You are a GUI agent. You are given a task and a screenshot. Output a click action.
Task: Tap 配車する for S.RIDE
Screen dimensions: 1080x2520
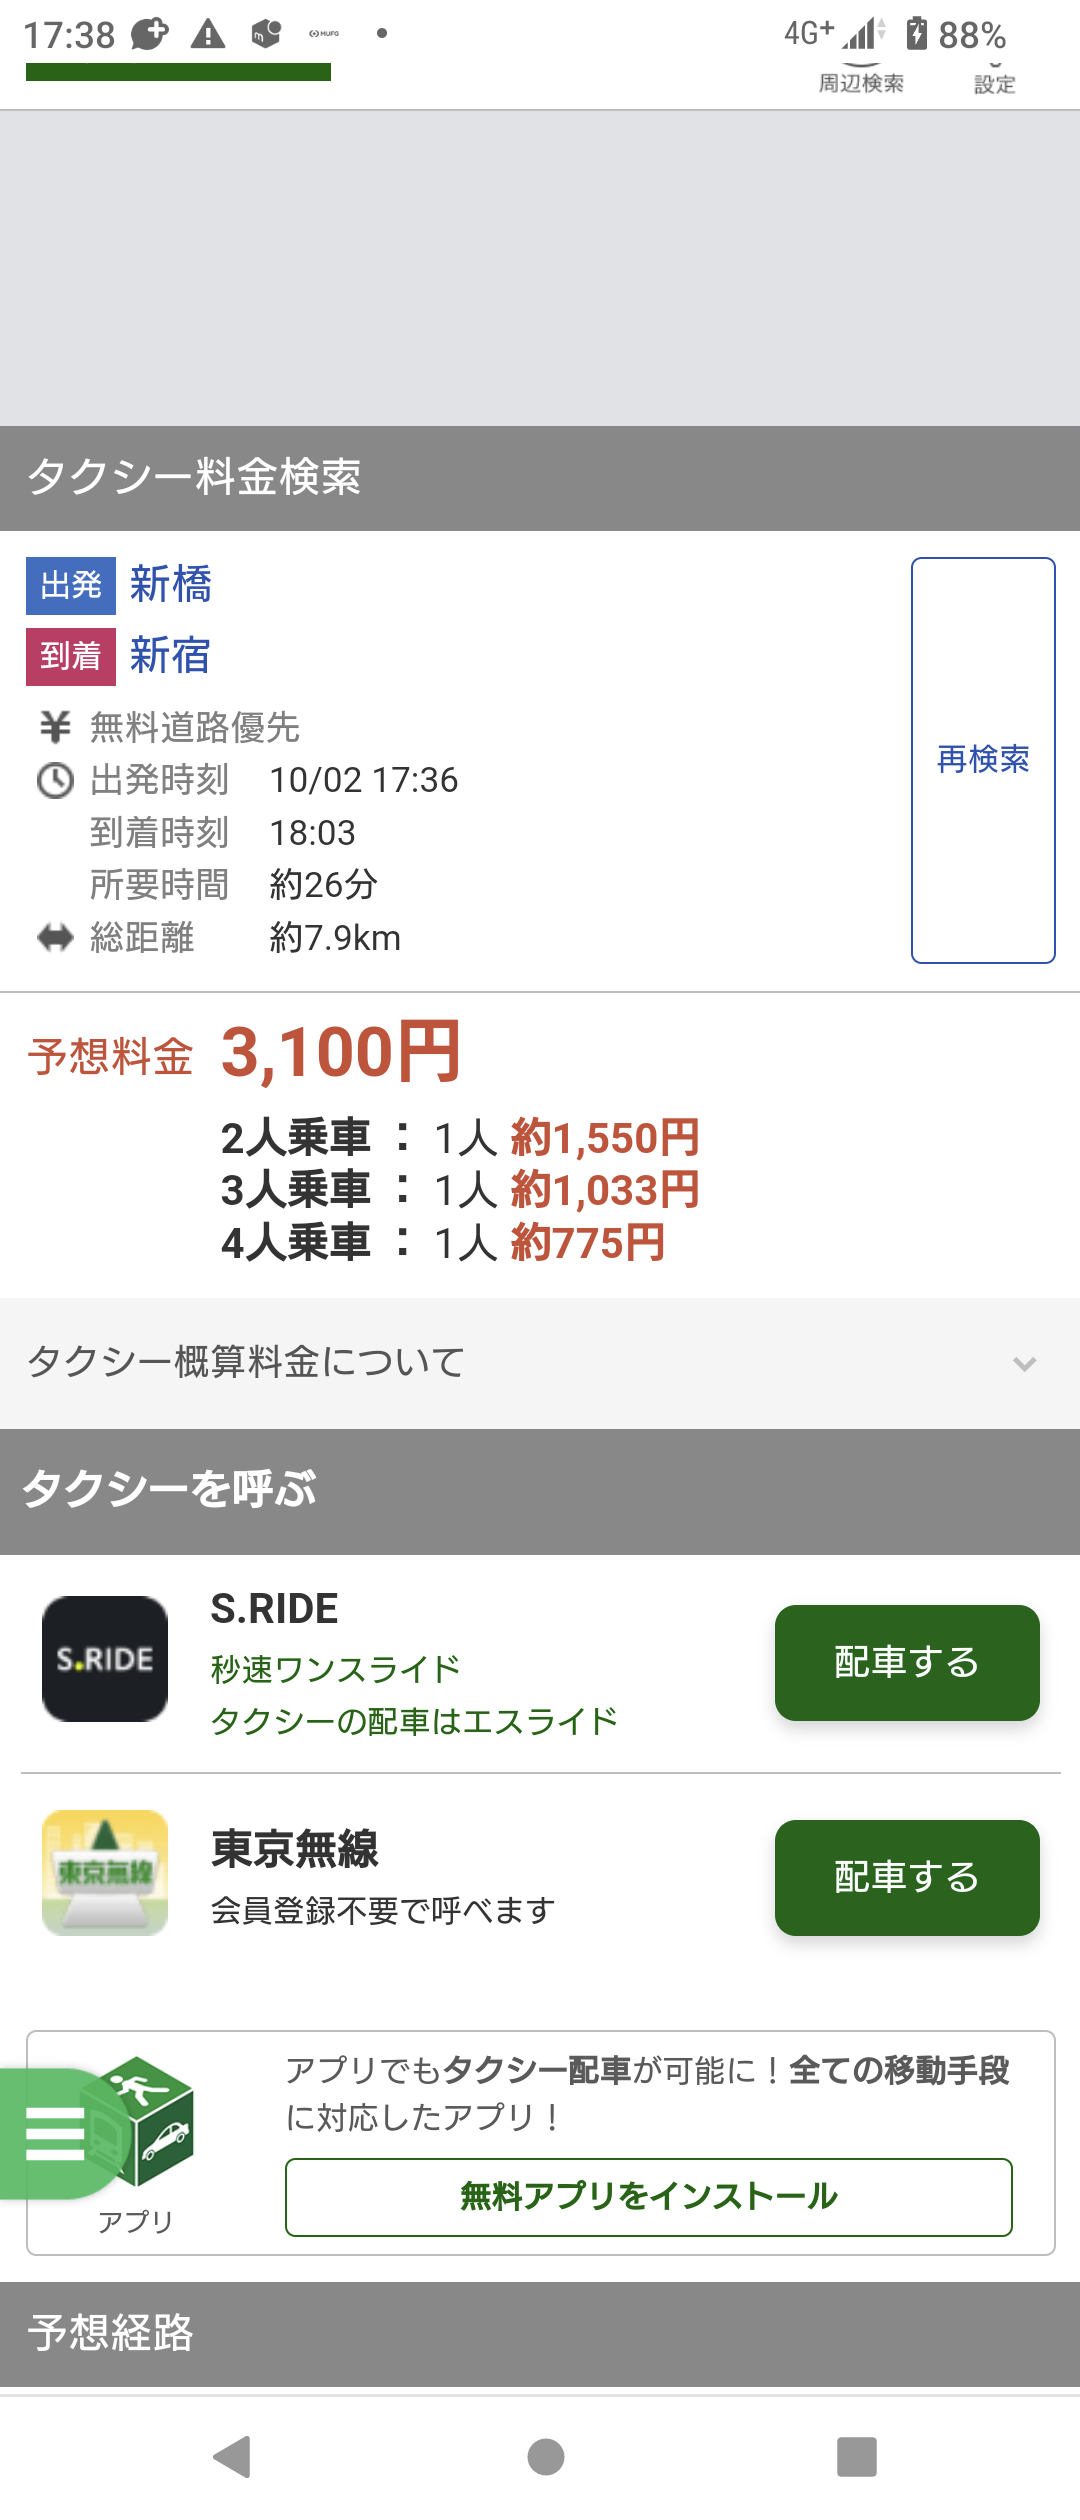[x=907, y=1662]
